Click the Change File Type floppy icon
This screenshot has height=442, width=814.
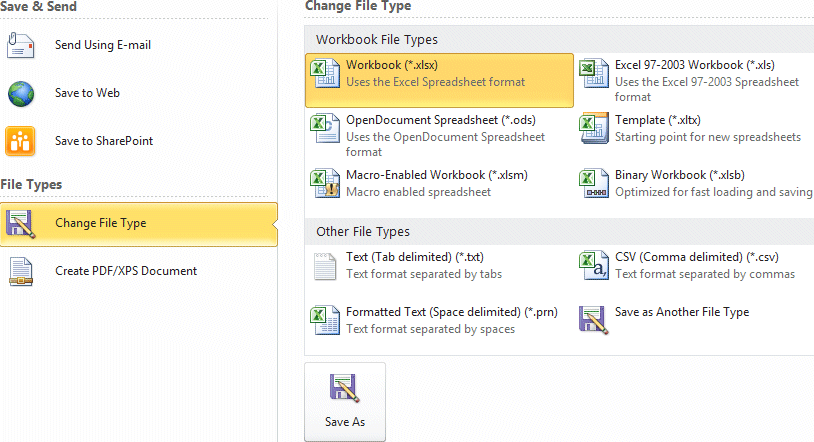point(22,223)
